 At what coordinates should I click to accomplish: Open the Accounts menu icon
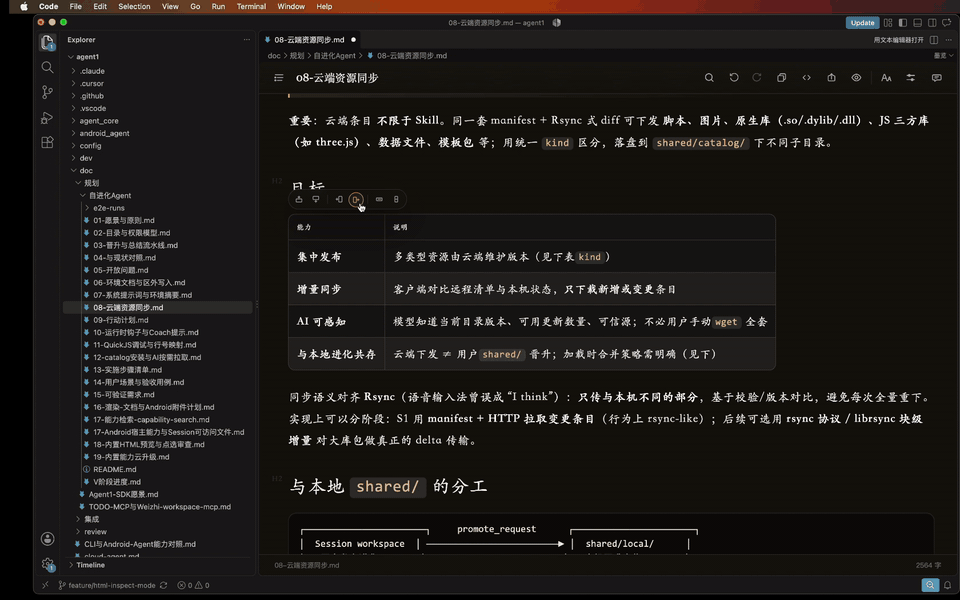coord(47,539)
